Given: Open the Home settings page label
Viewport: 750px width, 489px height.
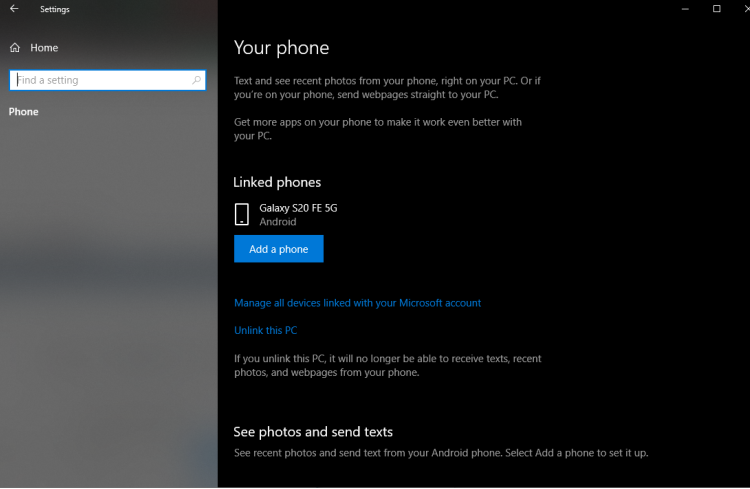Looking at the screenshot, I should click(44, 48).
